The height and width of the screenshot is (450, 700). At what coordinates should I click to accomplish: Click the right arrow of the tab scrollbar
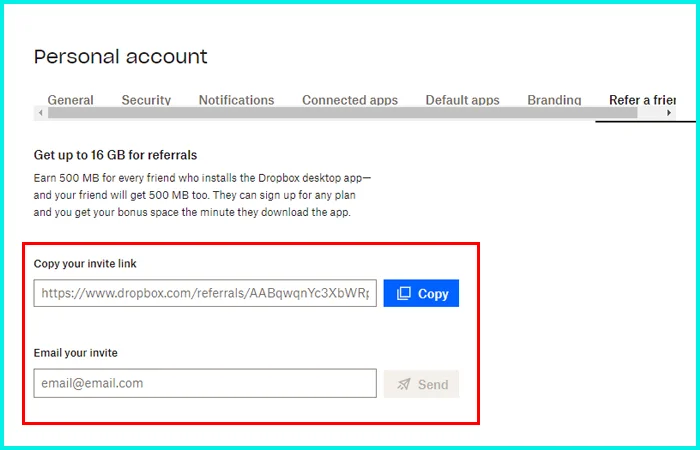point(669,113)
